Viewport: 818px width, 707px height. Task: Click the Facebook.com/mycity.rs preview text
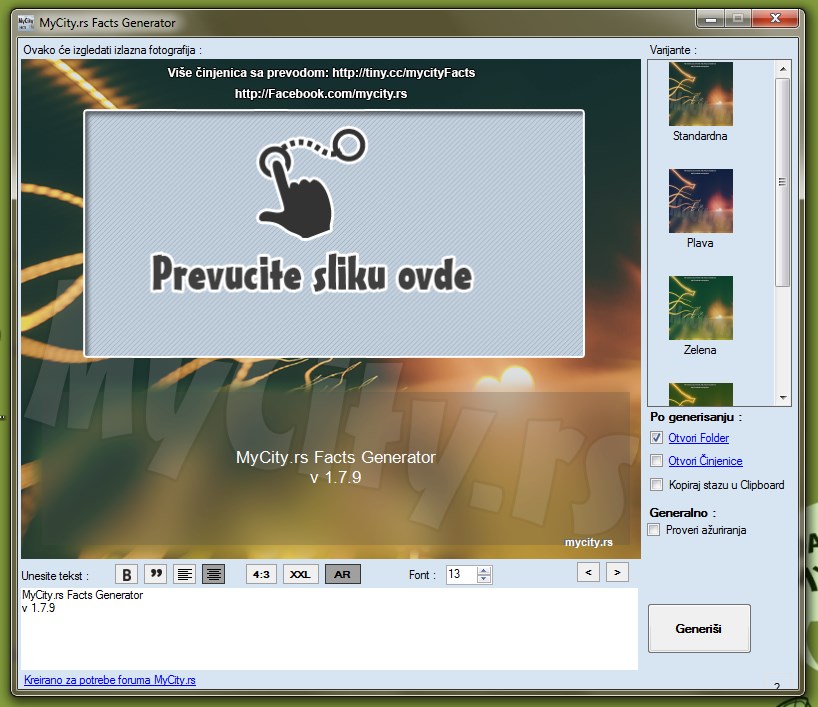coord(321,94)
